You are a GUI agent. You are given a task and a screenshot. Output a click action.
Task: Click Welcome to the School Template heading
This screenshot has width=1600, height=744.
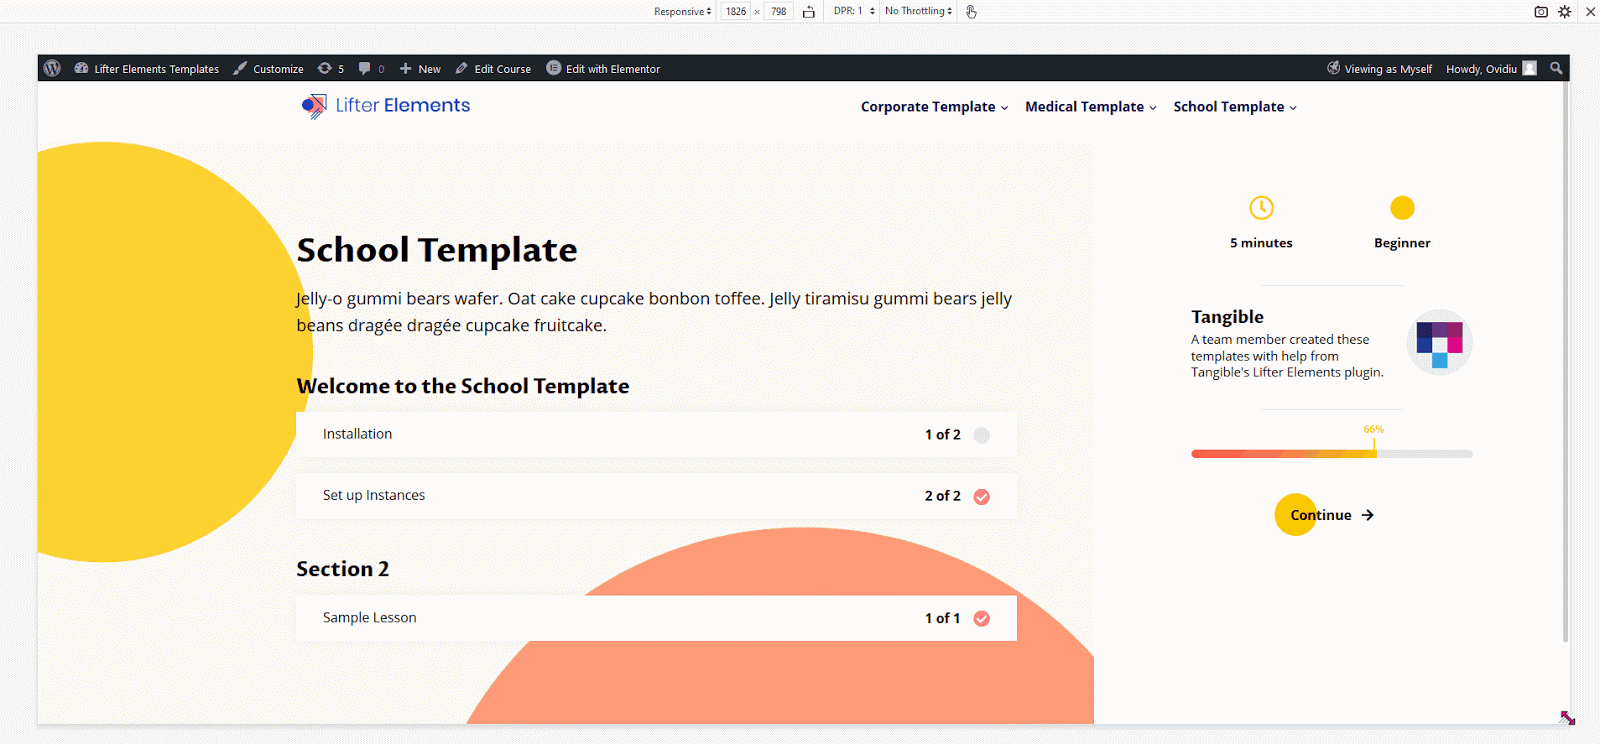click(x=463, y=386)
